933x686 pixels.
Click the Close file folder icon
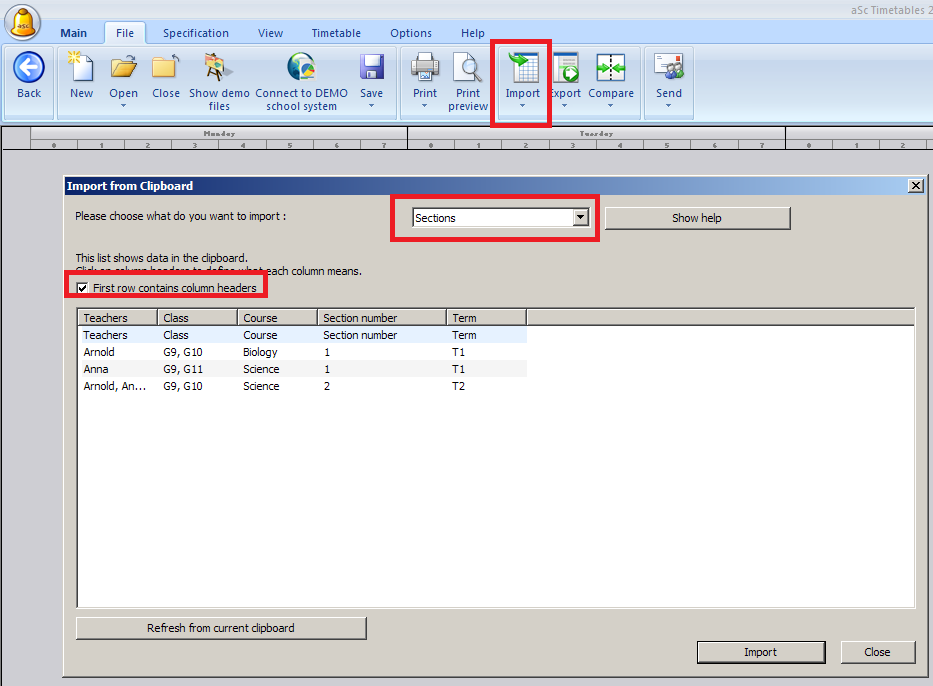point(166,68)
